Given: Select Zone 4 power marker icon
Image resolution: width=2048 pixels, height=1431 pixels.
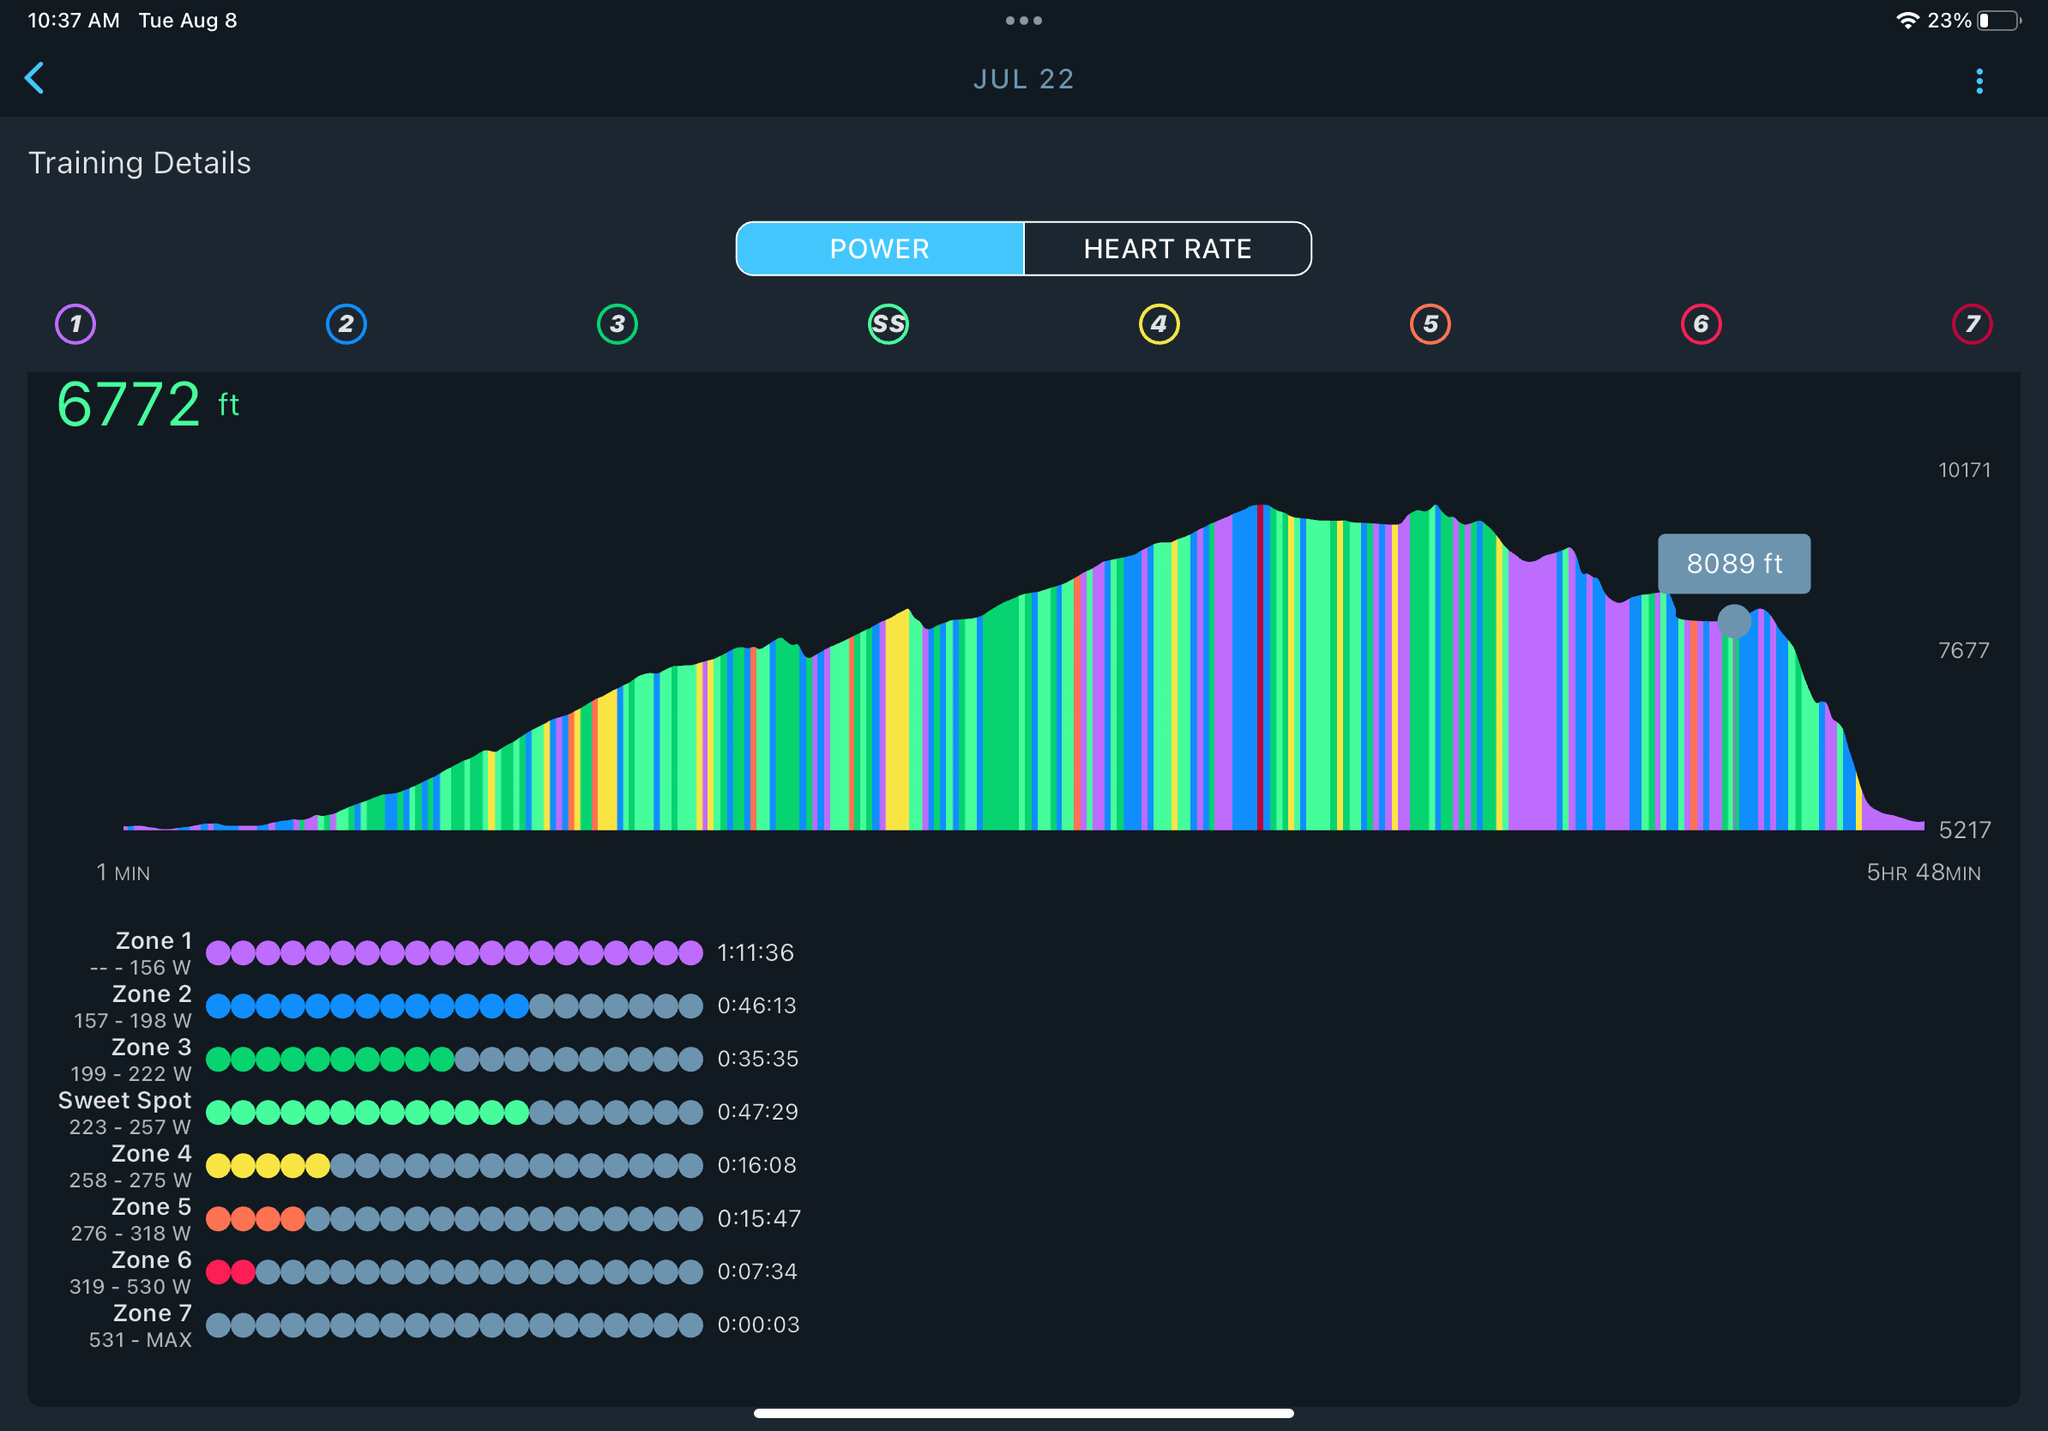Looking at the screenshot, I should (1158, 322).
